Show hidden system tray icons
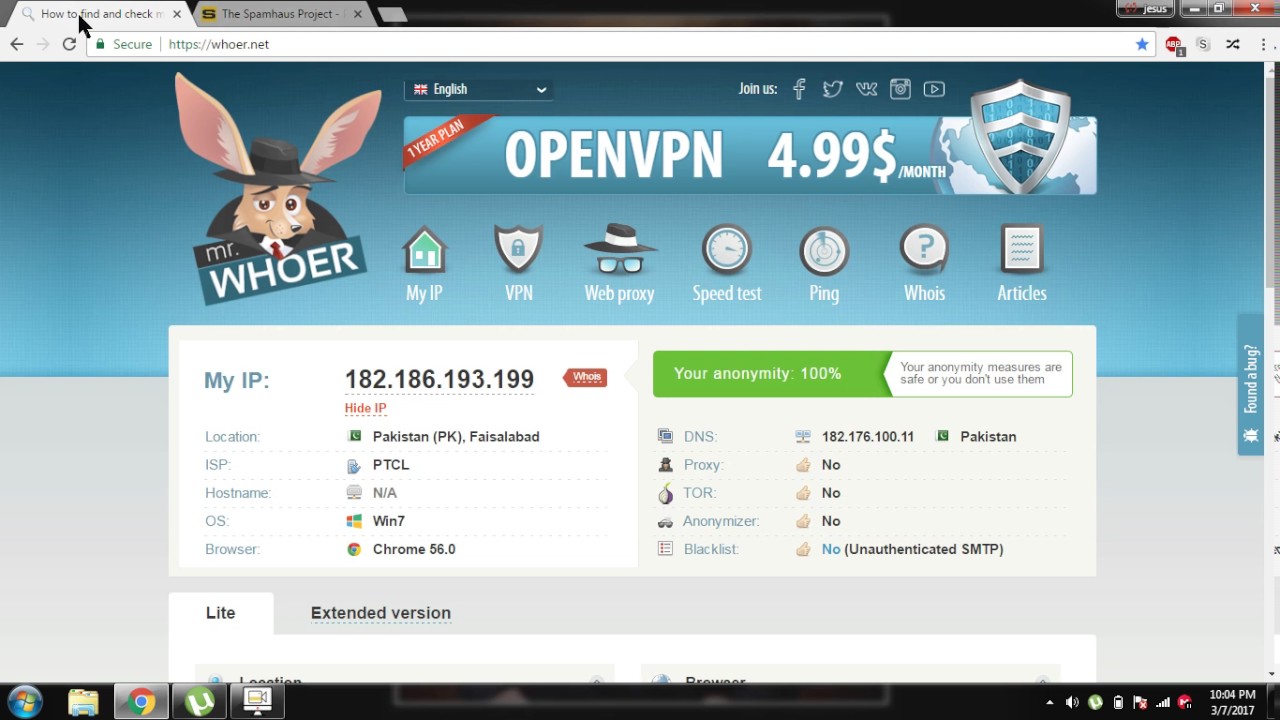Screen dimensions: 1280x720 pos(1050,702)
